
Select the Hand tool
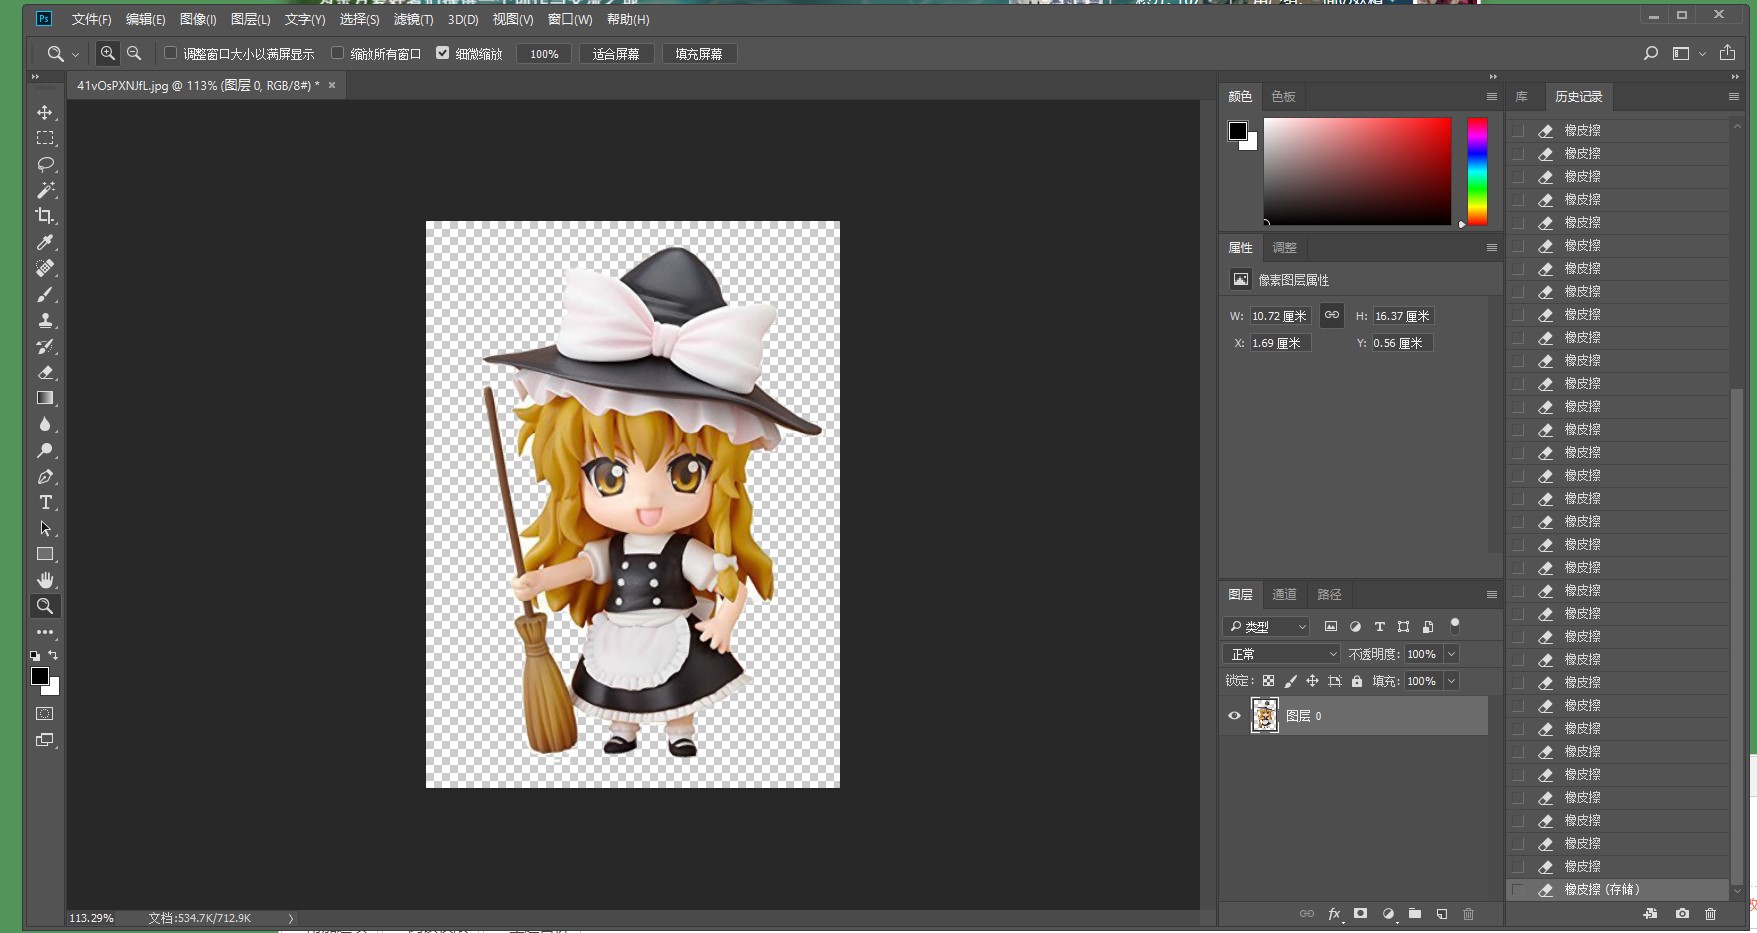click(45, 580)
